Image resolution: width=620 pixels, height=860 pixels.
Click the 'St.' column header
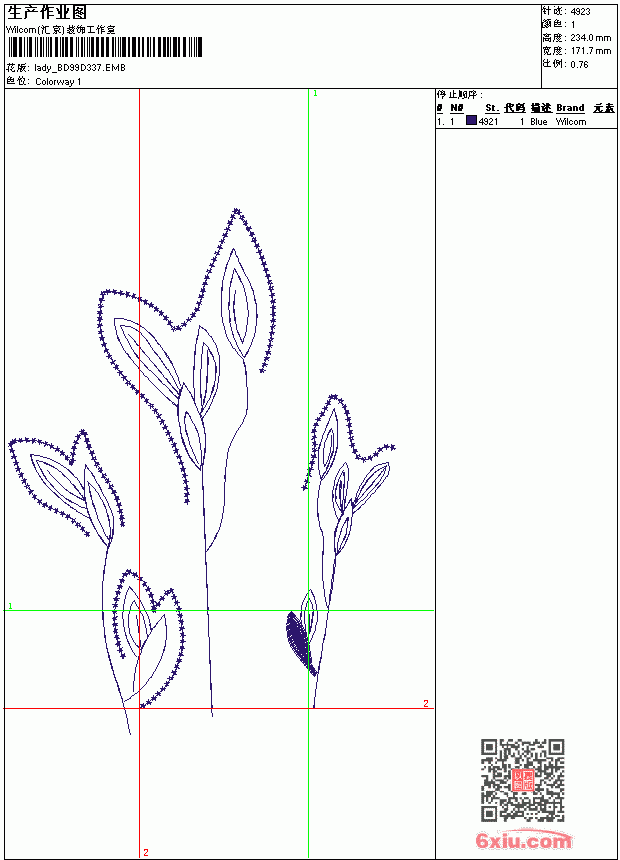[492, 108]
